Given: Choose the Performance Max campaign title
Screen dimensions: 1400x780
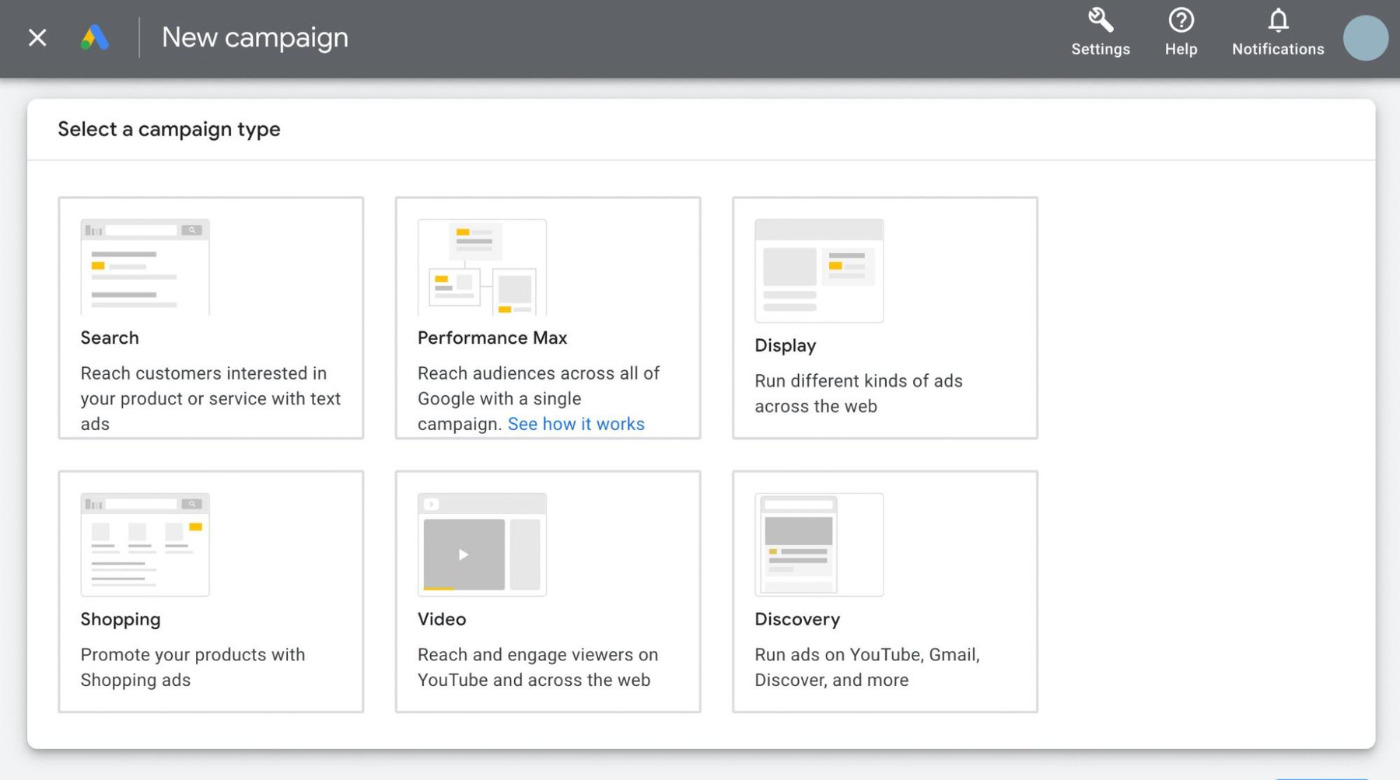Looking at the screenshot, I should [492, 338].
